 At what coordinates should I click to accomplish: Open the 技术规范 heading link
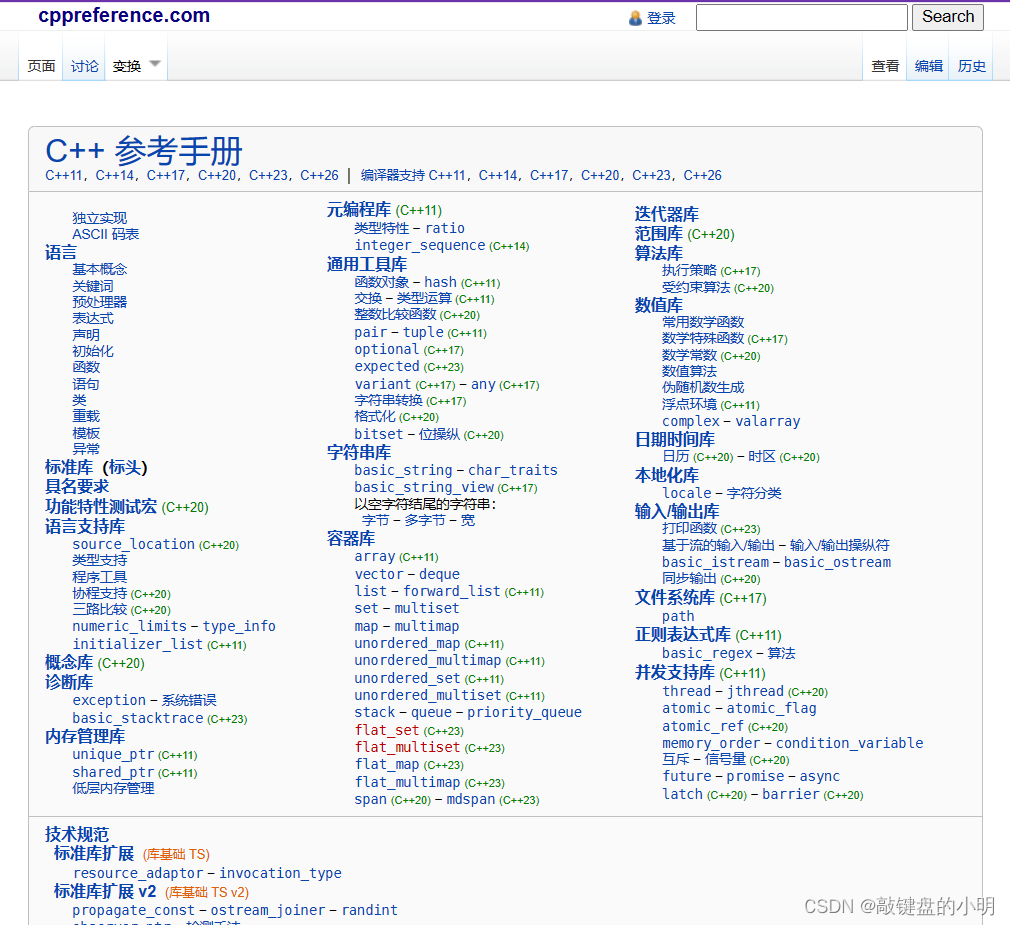click(77, 834)
